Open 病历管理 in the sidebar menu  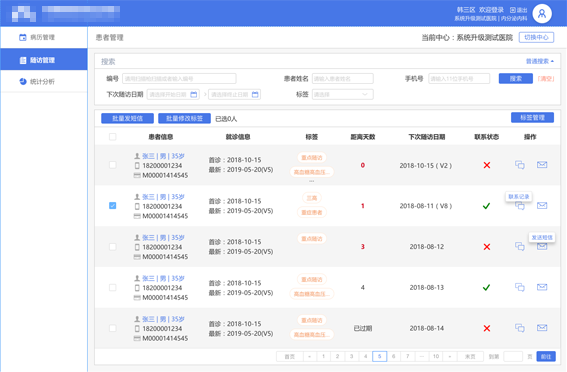pyautogui.click(x=44, y=37)
